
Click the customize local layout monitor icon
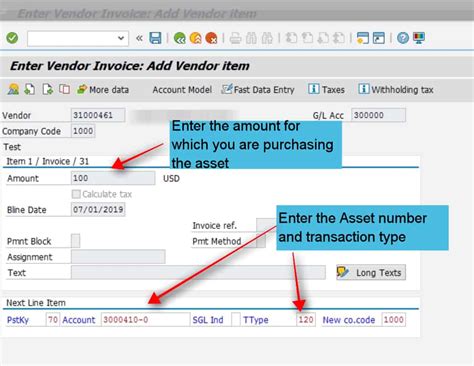(419, 38)
